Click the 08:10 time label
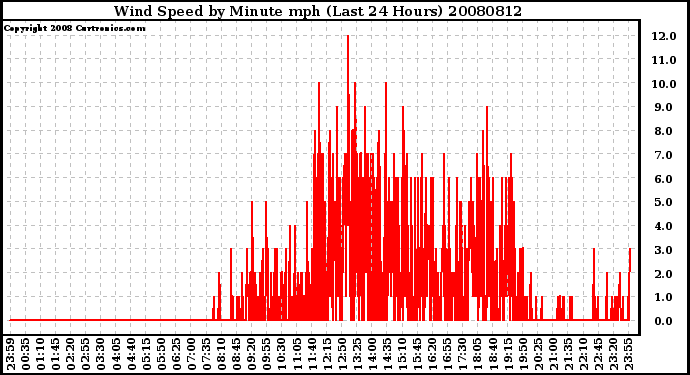The image size is (690, 375). [x=221, y=355]
